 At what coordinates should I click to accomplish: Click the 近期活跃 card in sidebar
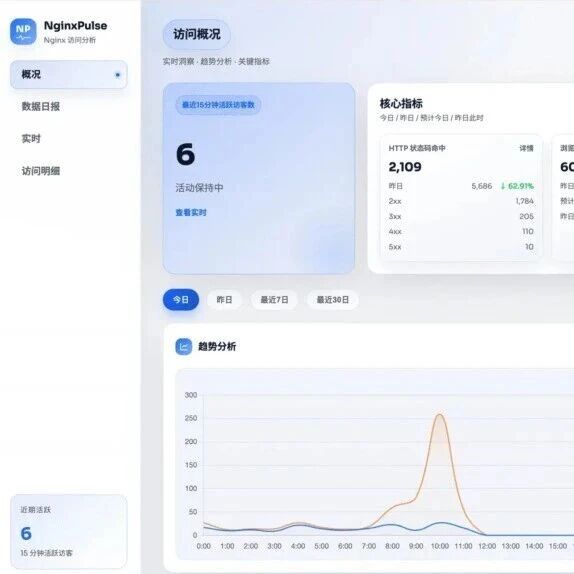(x=69, y=531)
